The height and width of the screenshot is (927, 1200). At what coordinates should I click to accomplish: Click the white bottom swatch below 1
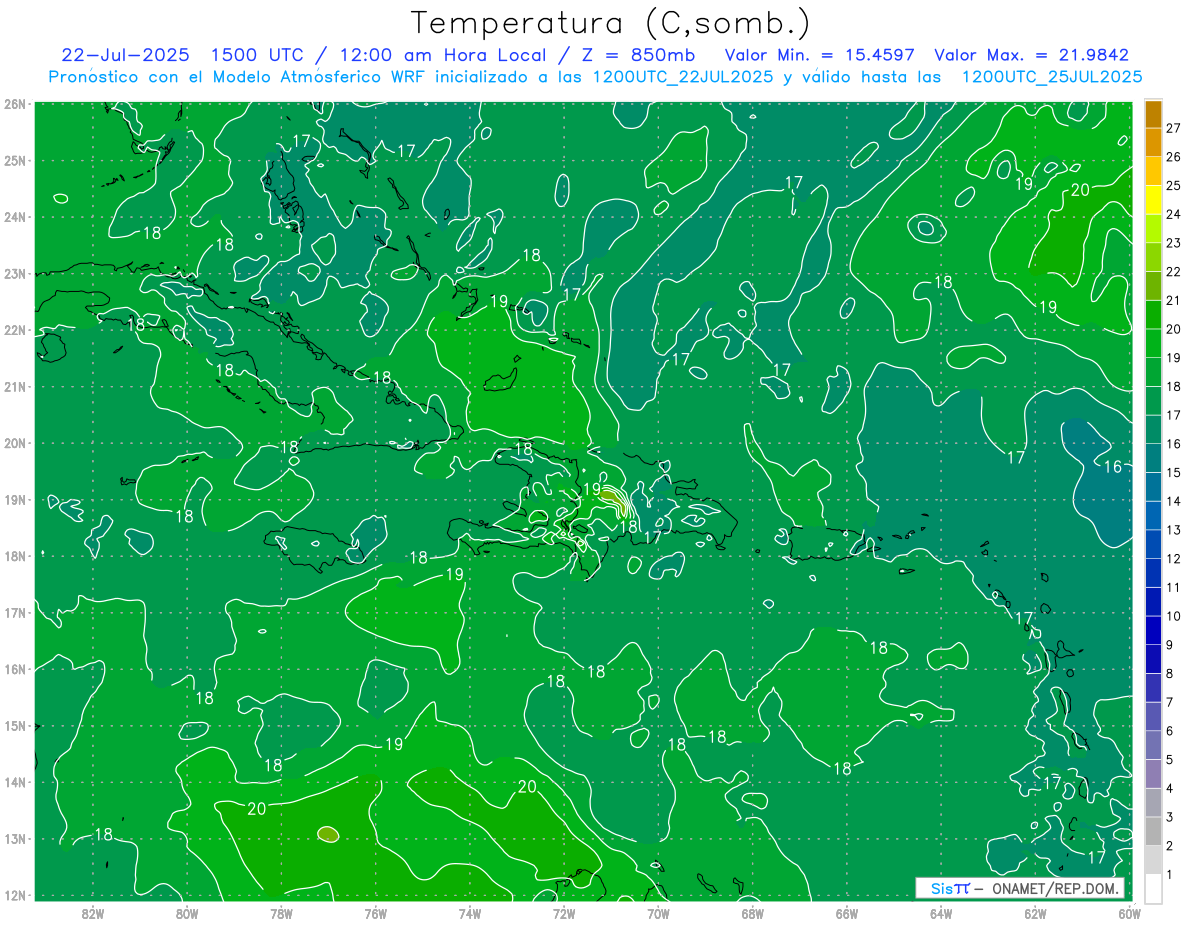coord(1153,887)
